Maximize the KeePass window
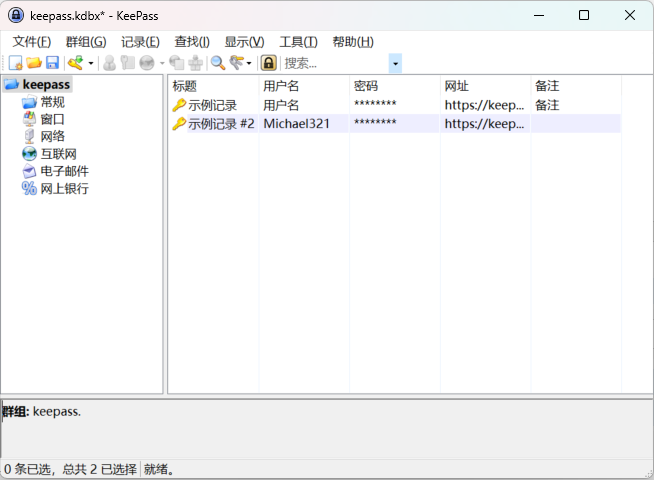The image size is (654, 480). 584,15
